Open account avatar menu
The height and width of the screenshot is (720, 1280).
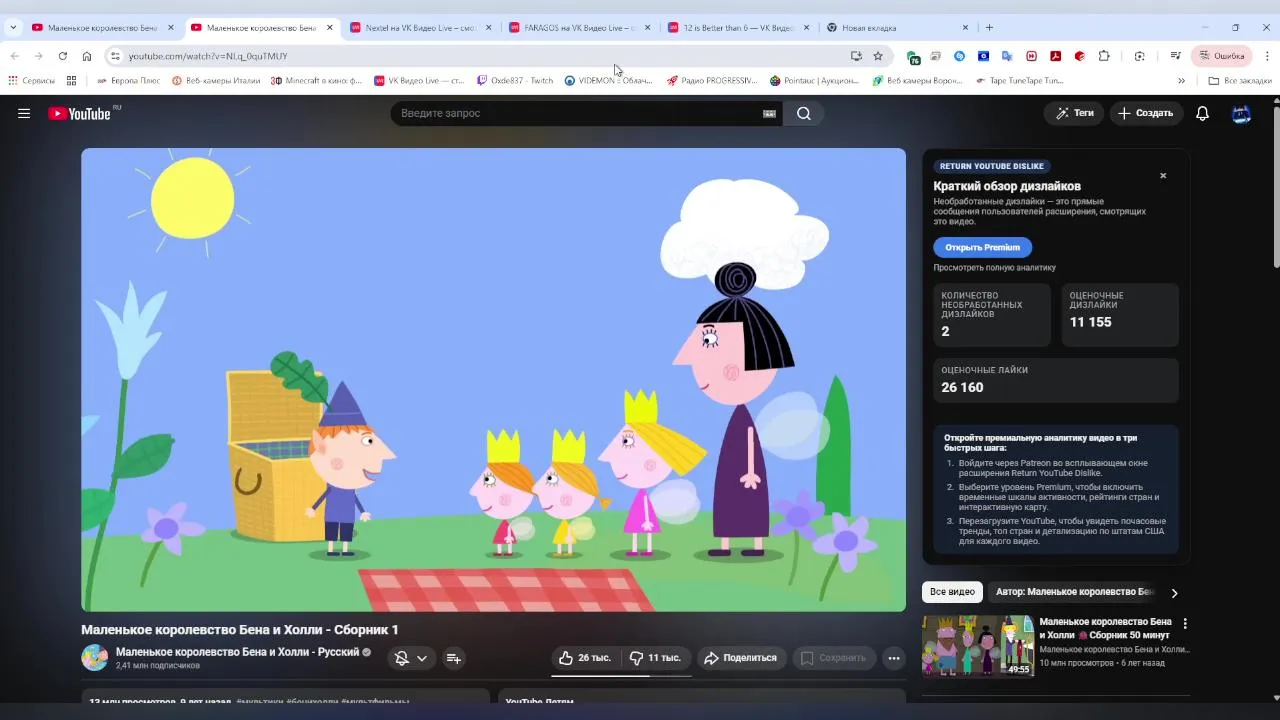tap(1241, 113)
